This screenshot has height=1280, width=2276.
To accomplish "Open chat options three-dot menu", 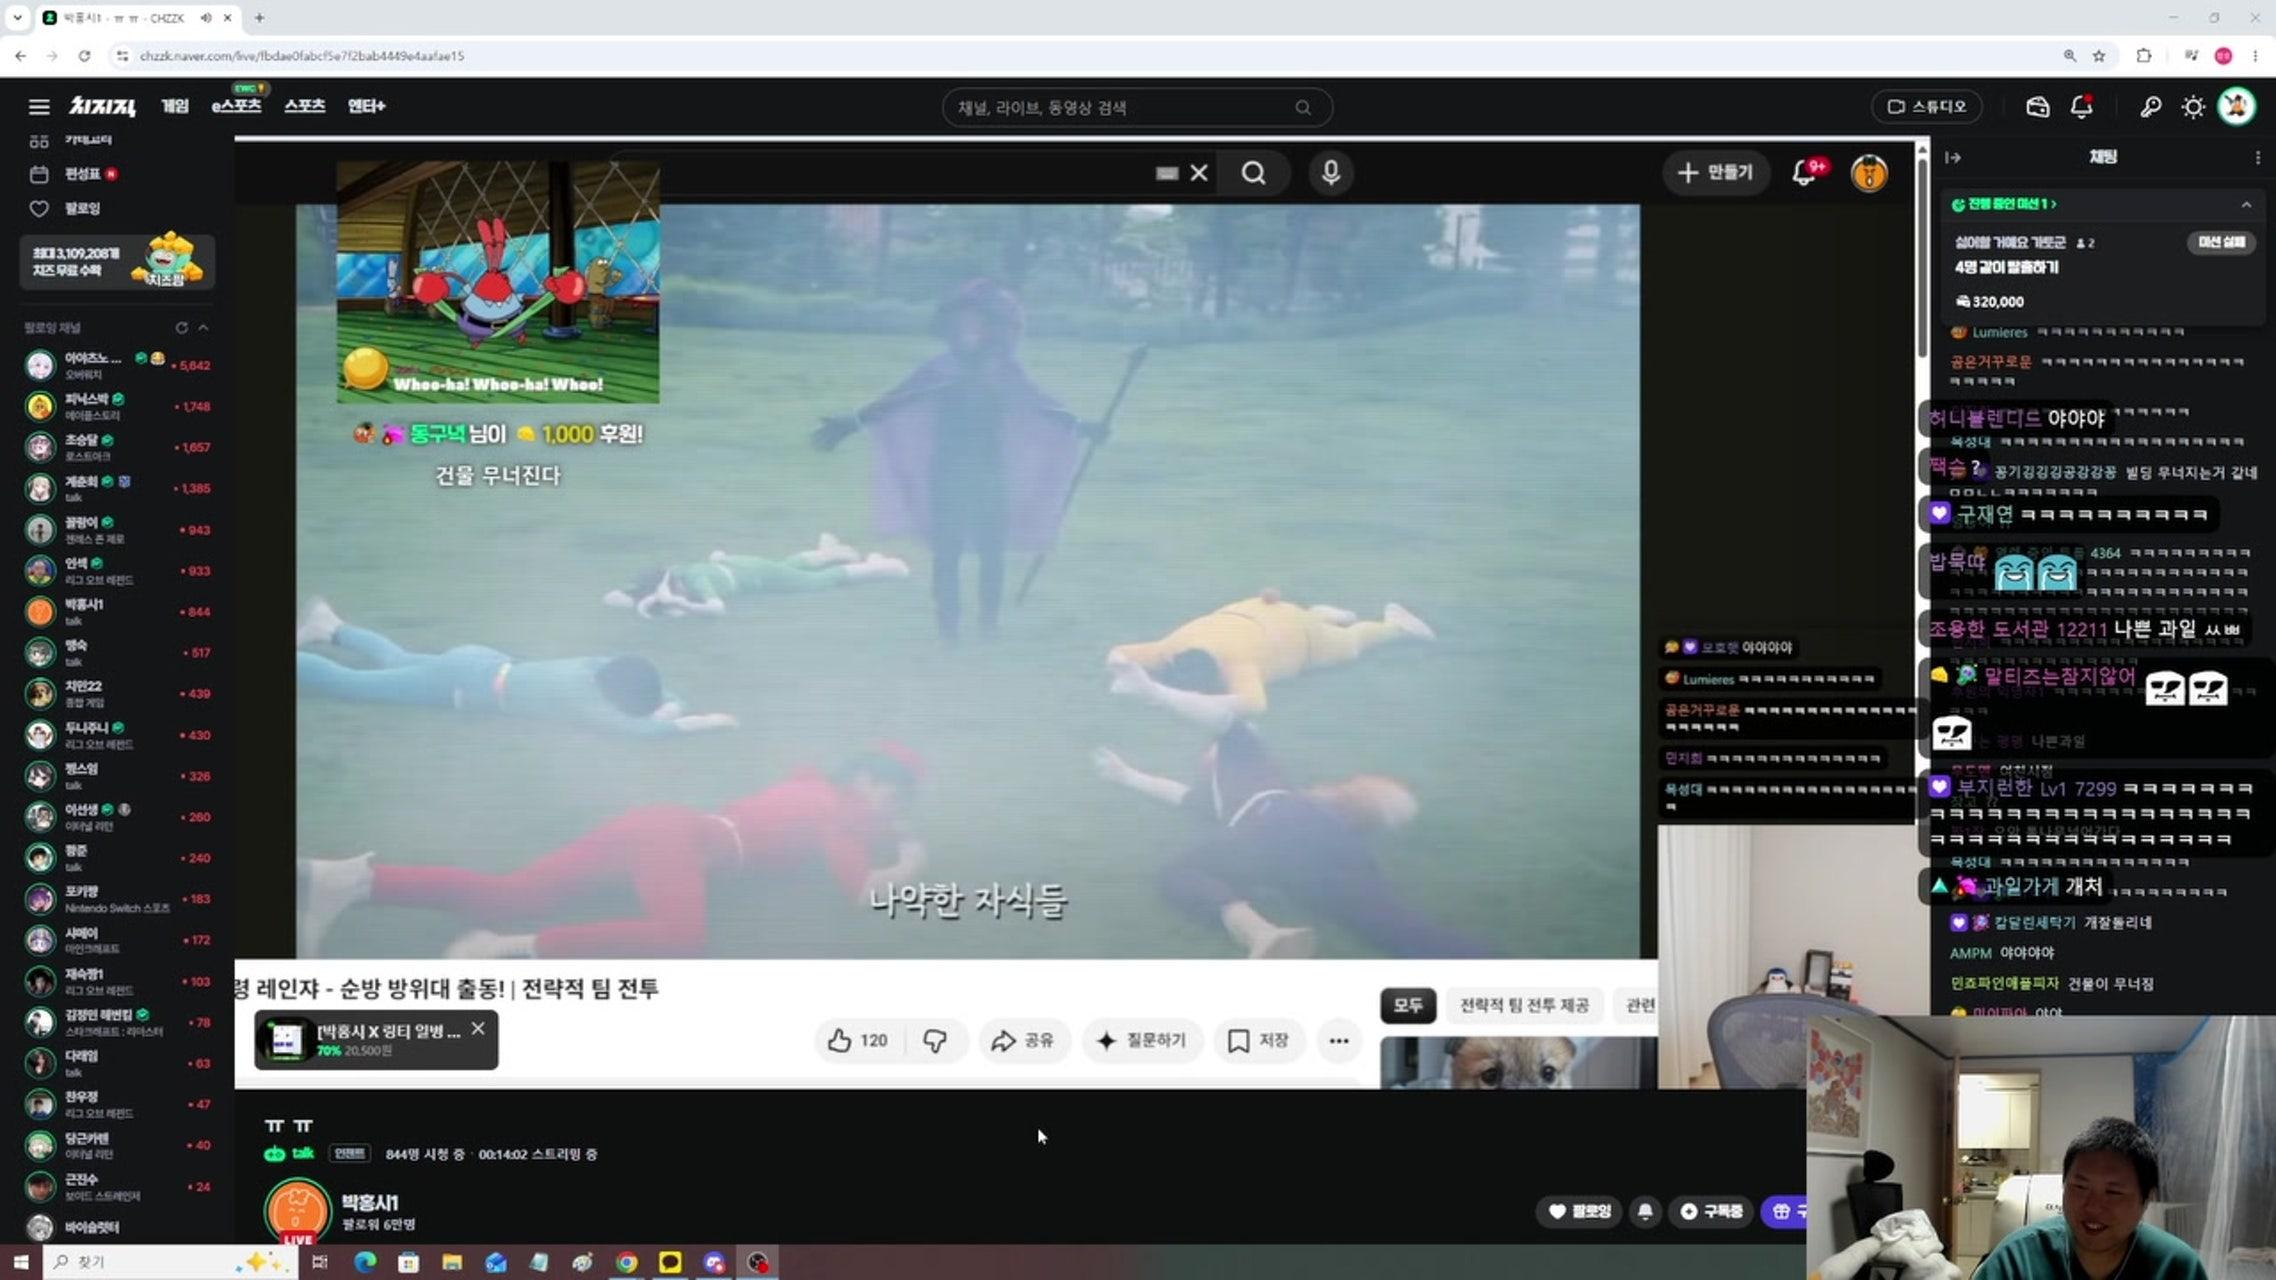I will click(2257, 158).
